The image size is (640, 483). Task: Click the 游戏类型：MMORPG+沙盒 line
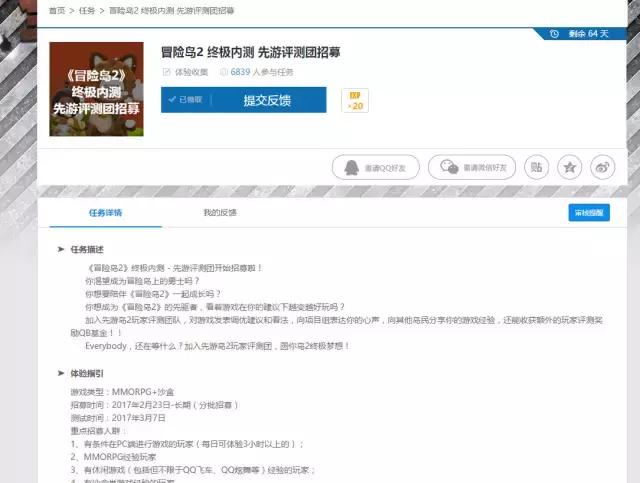tap(122, 392)
